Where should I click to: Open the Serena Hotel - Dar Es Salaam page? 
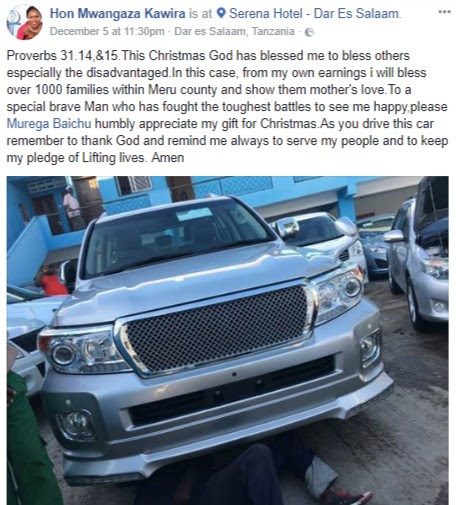[x=315, y=13]
